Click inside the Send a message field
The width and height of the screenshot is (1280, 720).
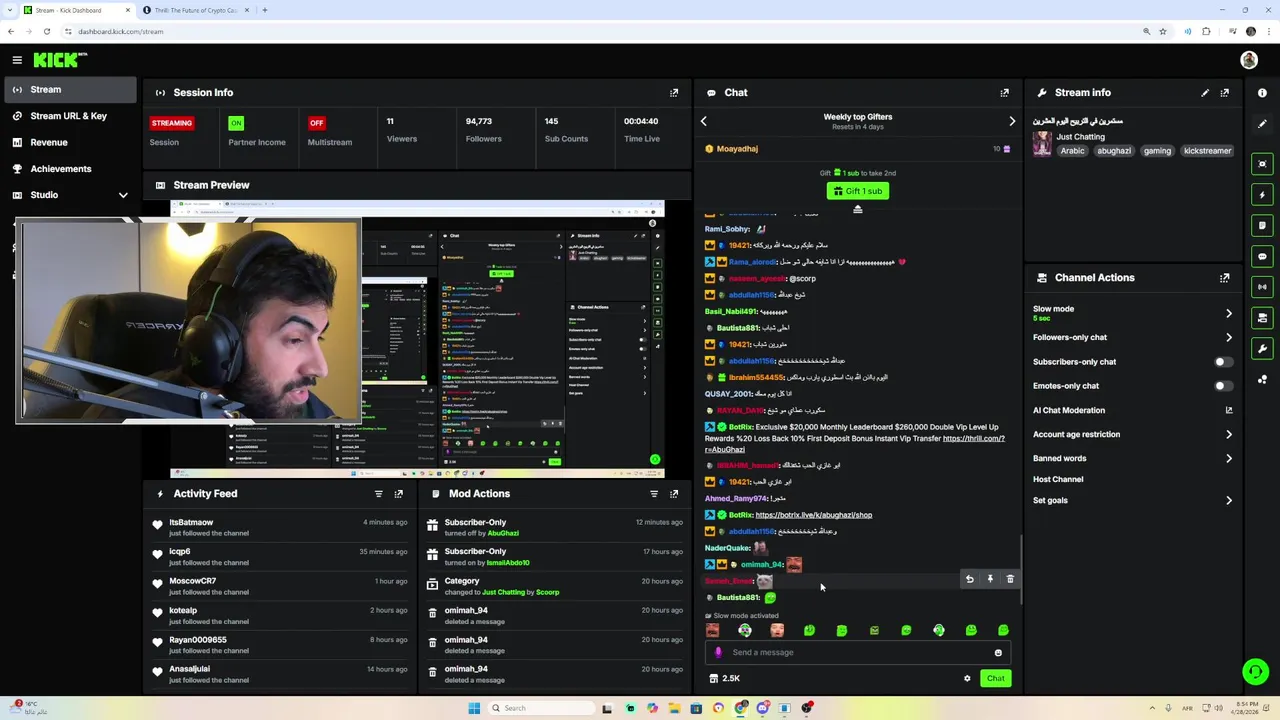[858, 653]
